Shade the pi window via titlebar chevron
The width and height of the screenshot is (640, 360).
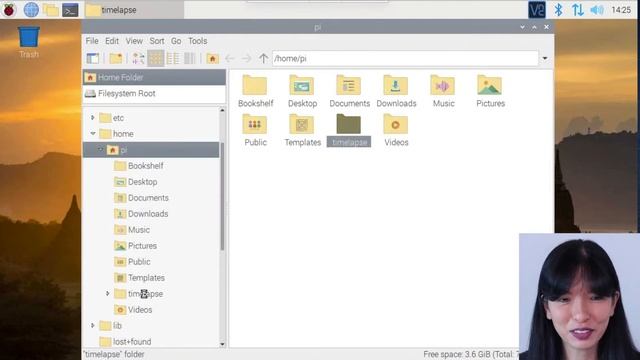[522, 27]
